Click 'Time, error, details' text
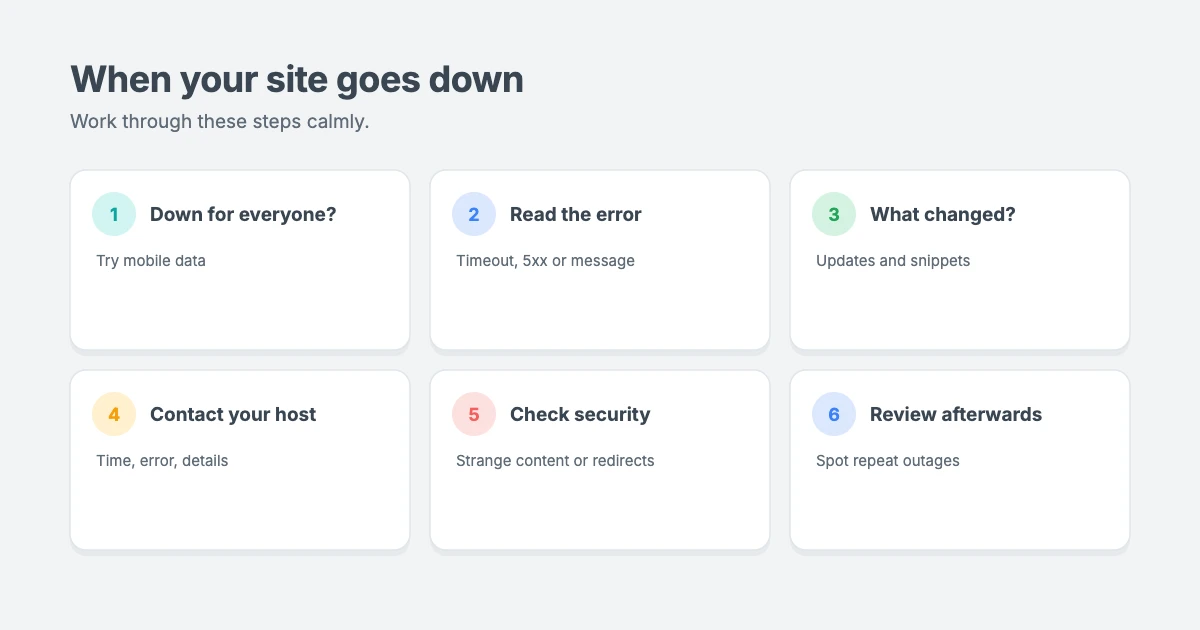The height and width of the screenshot is (630, 1200). point(162,461)
